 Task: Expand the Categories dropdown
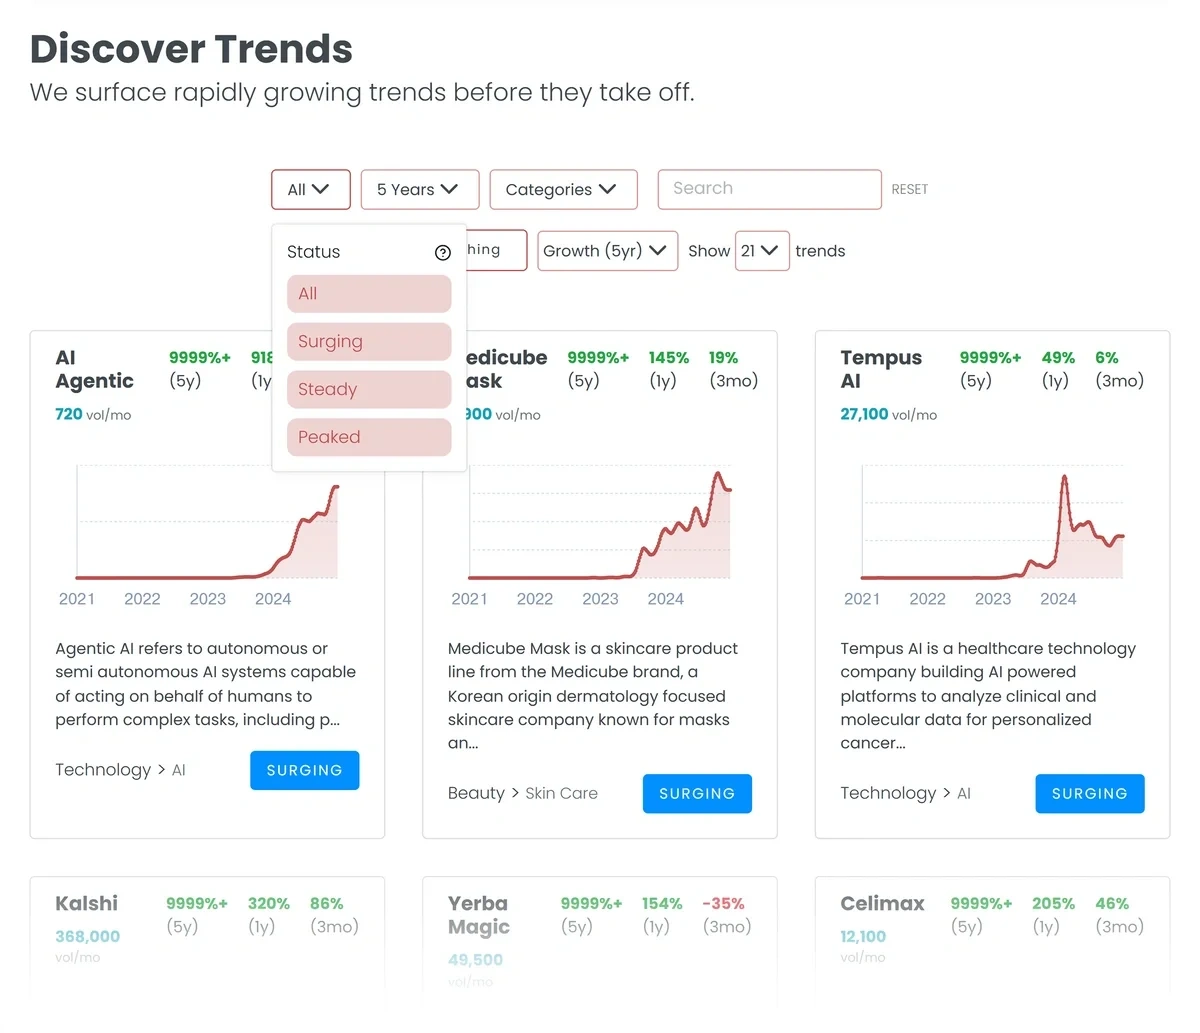[563, 189]
